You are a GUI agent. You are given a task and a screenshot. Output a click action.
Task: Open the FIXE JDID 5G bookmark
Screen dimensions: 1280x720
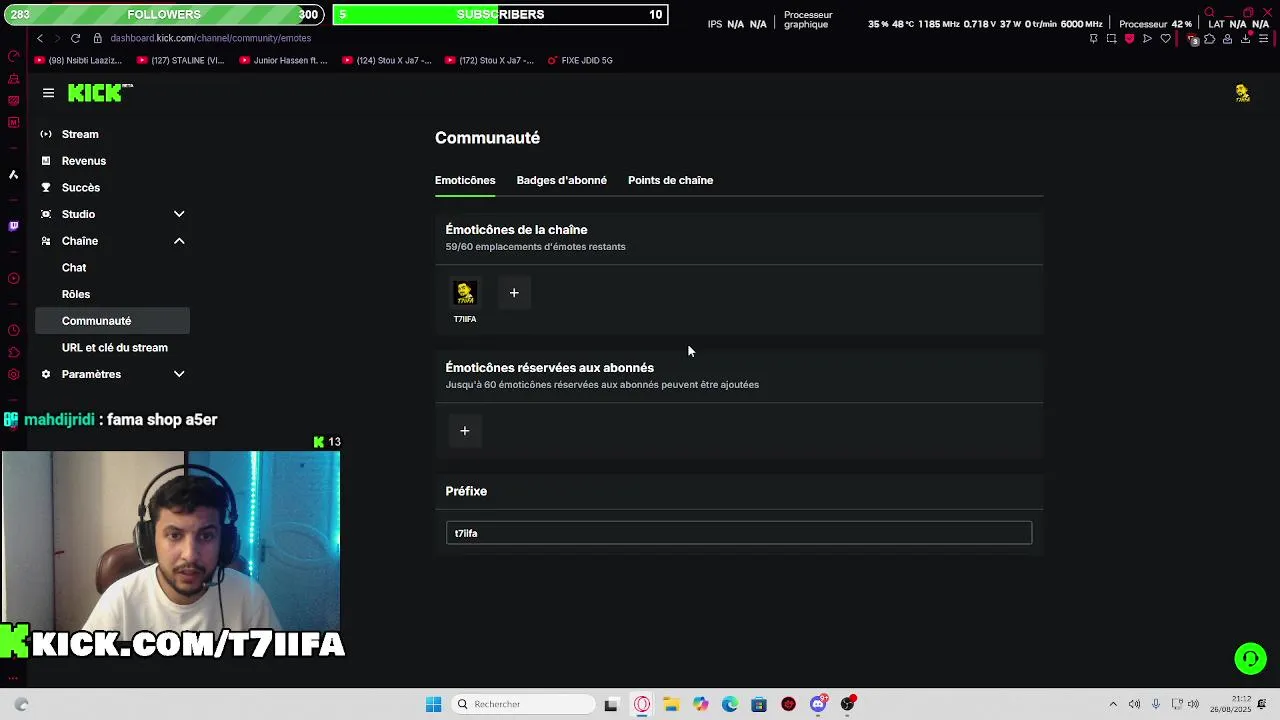pyautogui.click(x=579, y=60)
